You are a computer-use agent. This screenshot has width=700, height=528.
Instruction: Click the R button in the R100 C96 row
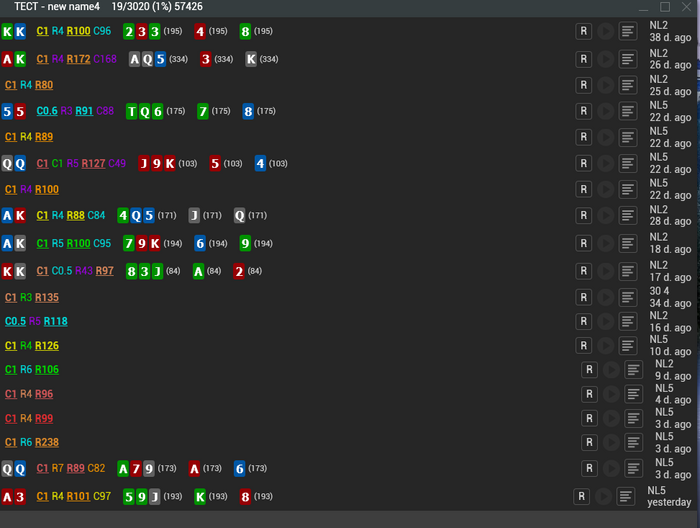click(583, 31)
